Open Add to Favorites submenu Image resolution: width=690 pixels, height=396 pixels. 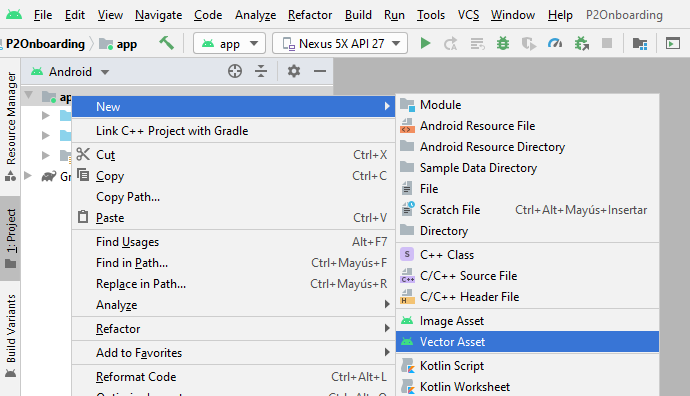pos(233,352)
